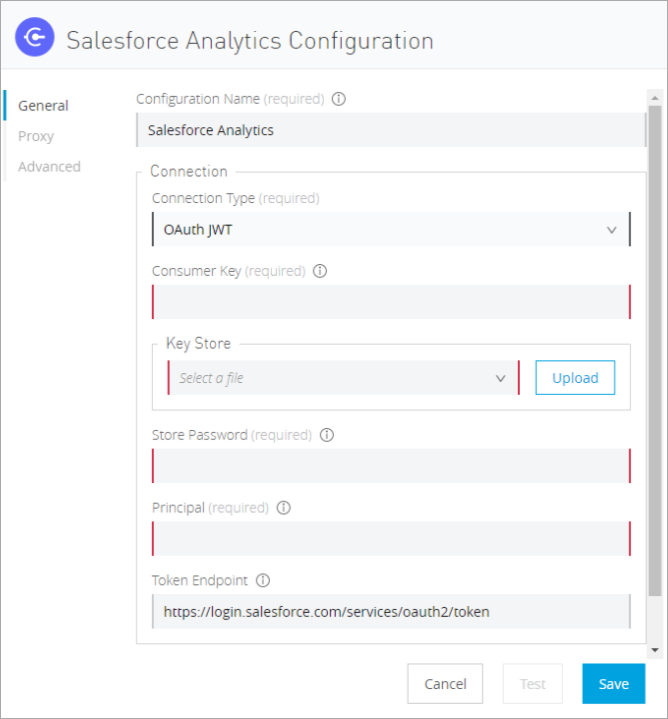Image resolution: width=668 pixels, height=719 pixels.
Task: Click info icon beside Store Password
Action: coord(326,435)
